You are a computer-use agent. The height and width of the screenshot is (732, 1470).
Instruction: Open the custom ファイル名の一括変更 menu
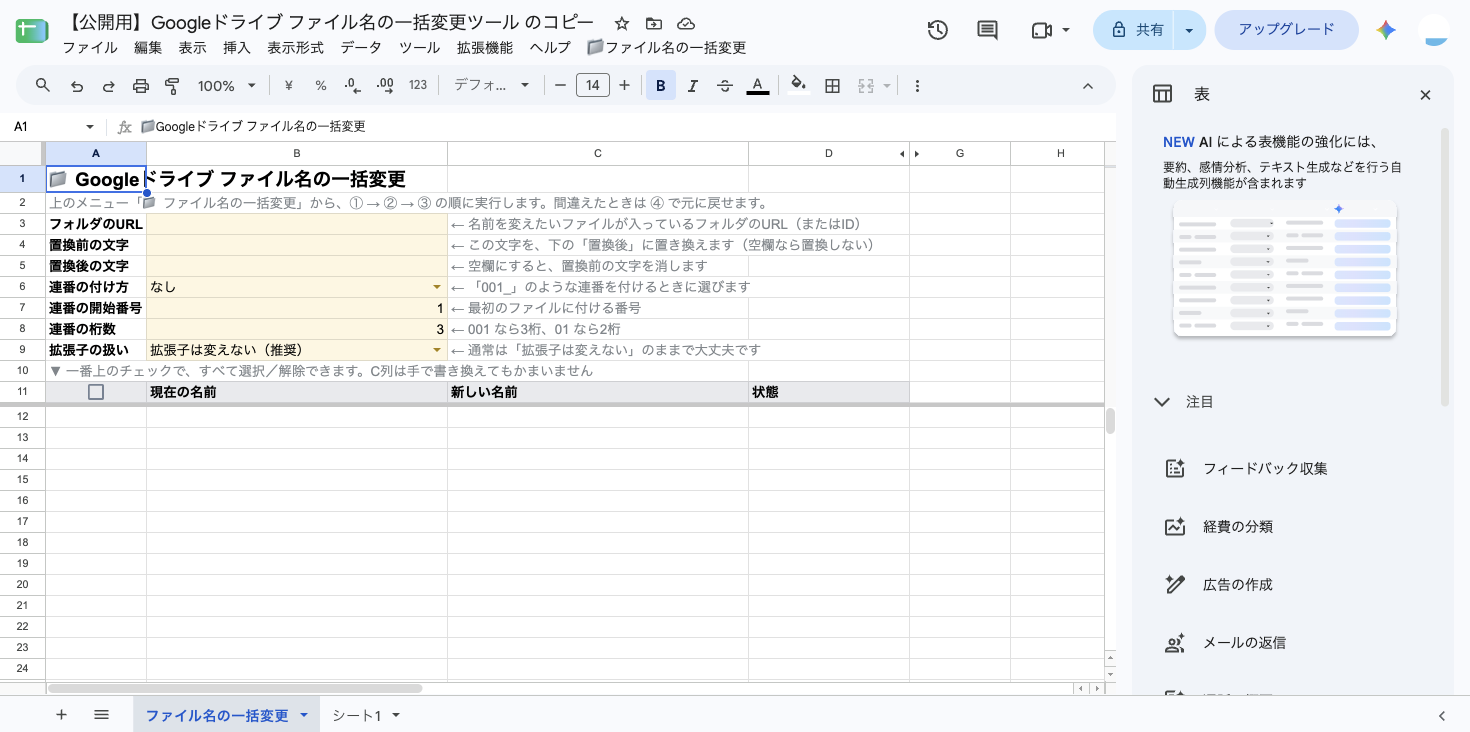666,48
